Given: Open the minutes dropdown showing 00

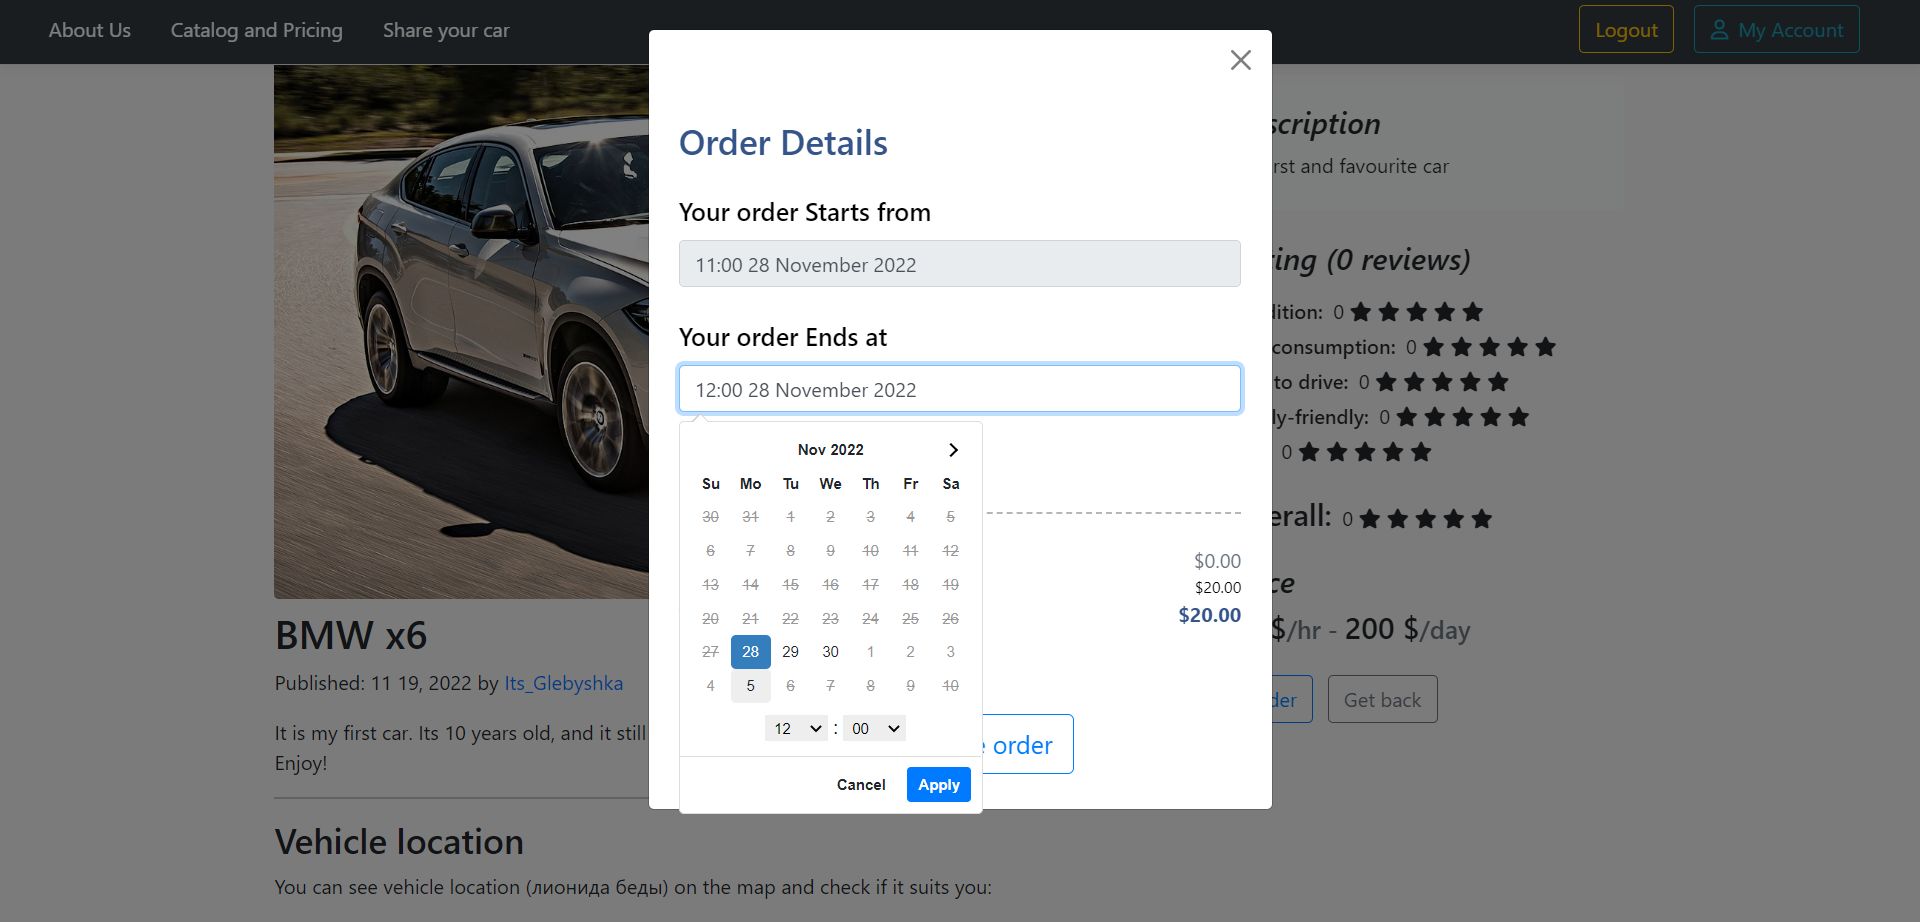Looking at the screenshot, I should click(x=874, y=729).
